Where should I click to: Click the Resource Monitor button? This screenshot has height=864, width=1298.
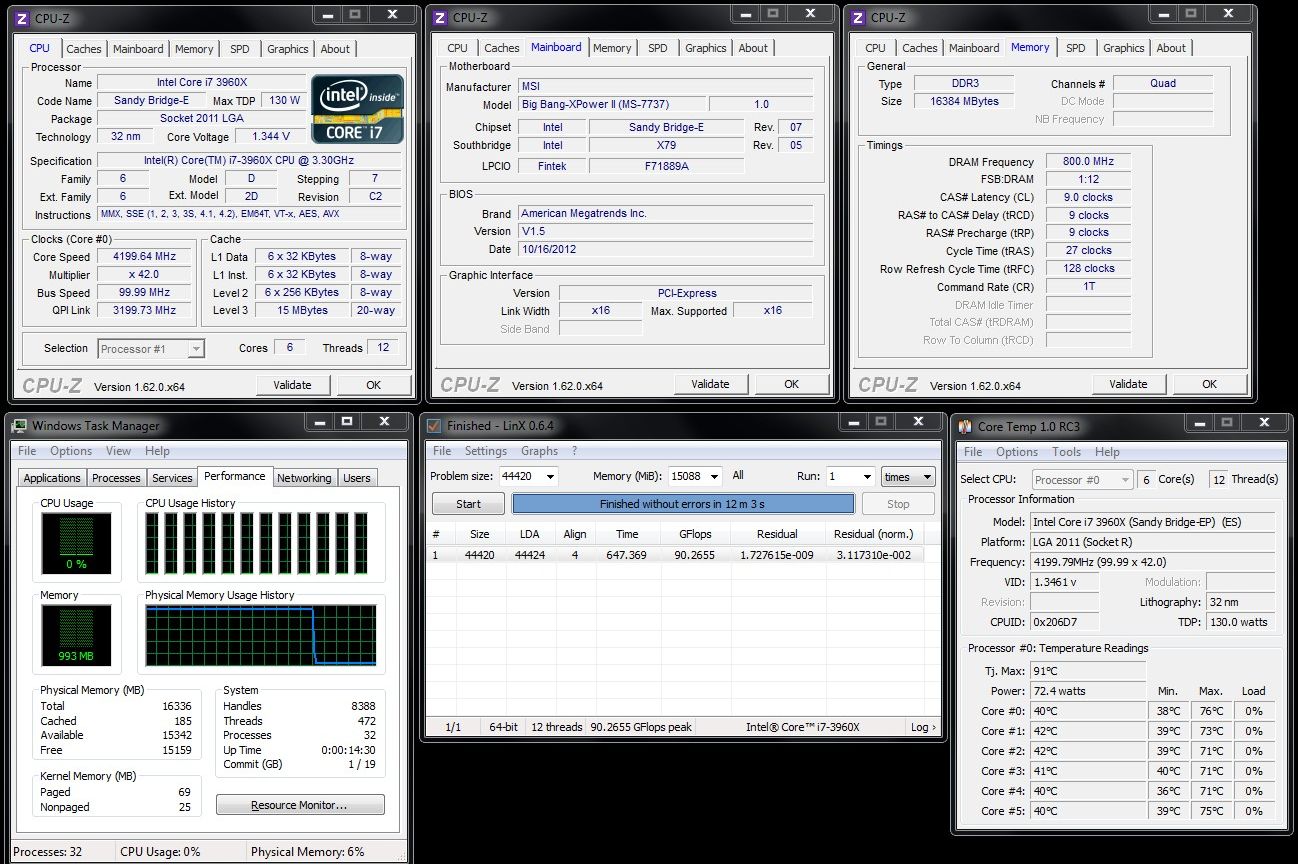click(300, 805)
